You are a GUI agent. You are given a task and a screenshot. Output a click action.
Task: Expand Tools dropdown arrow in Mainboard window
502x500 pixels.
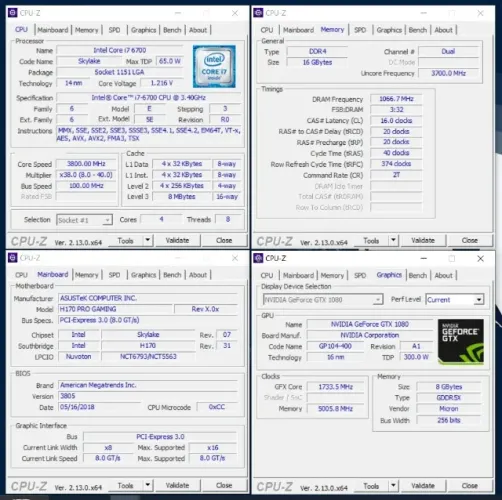148,485
